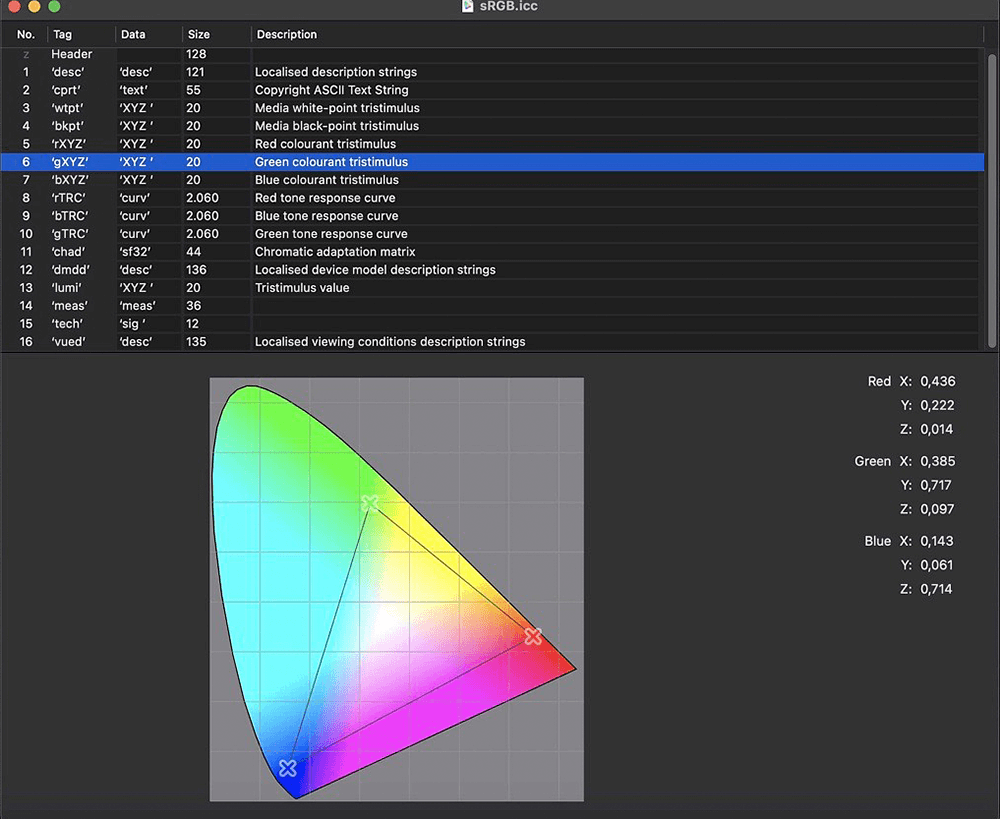This screenshot has width=1000, height=819.
Task: Click the Blue X value 0,143
Action: (937, 541)
